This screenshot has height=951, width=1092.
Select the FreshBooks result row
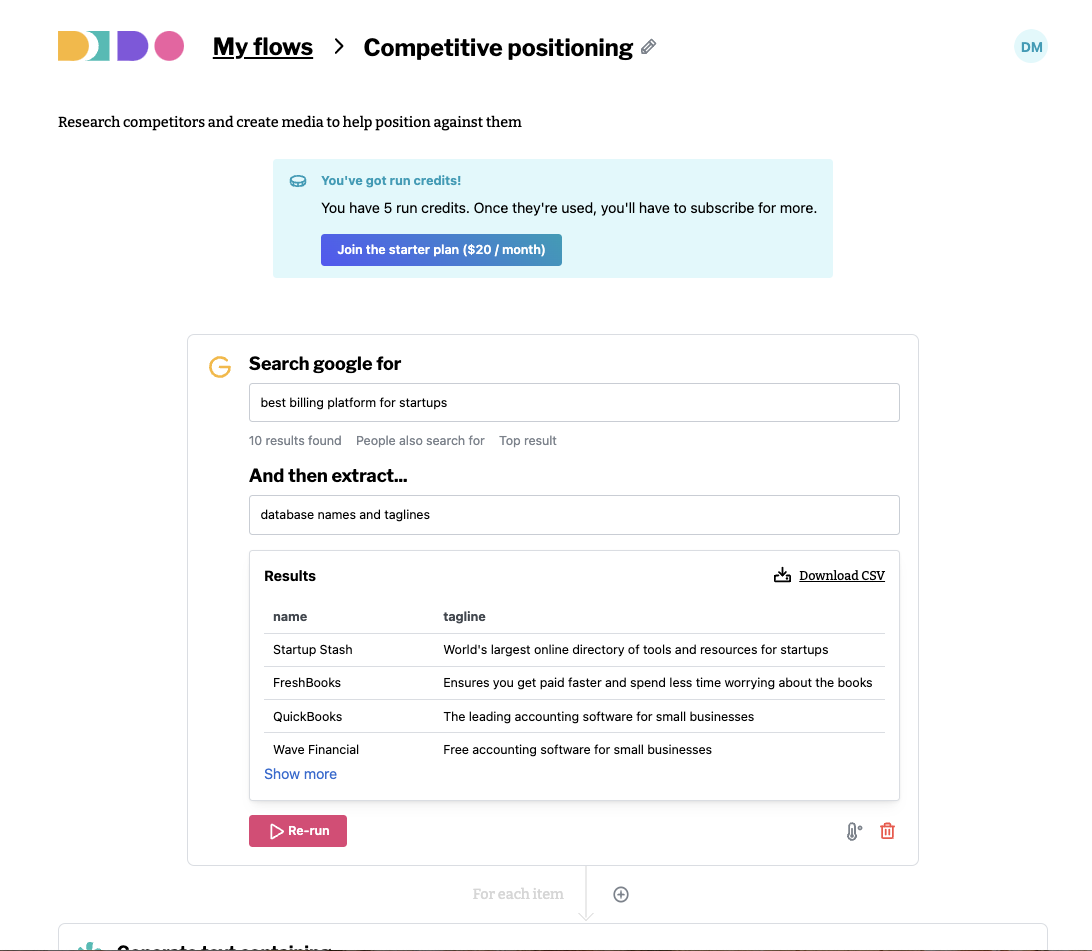575,683
